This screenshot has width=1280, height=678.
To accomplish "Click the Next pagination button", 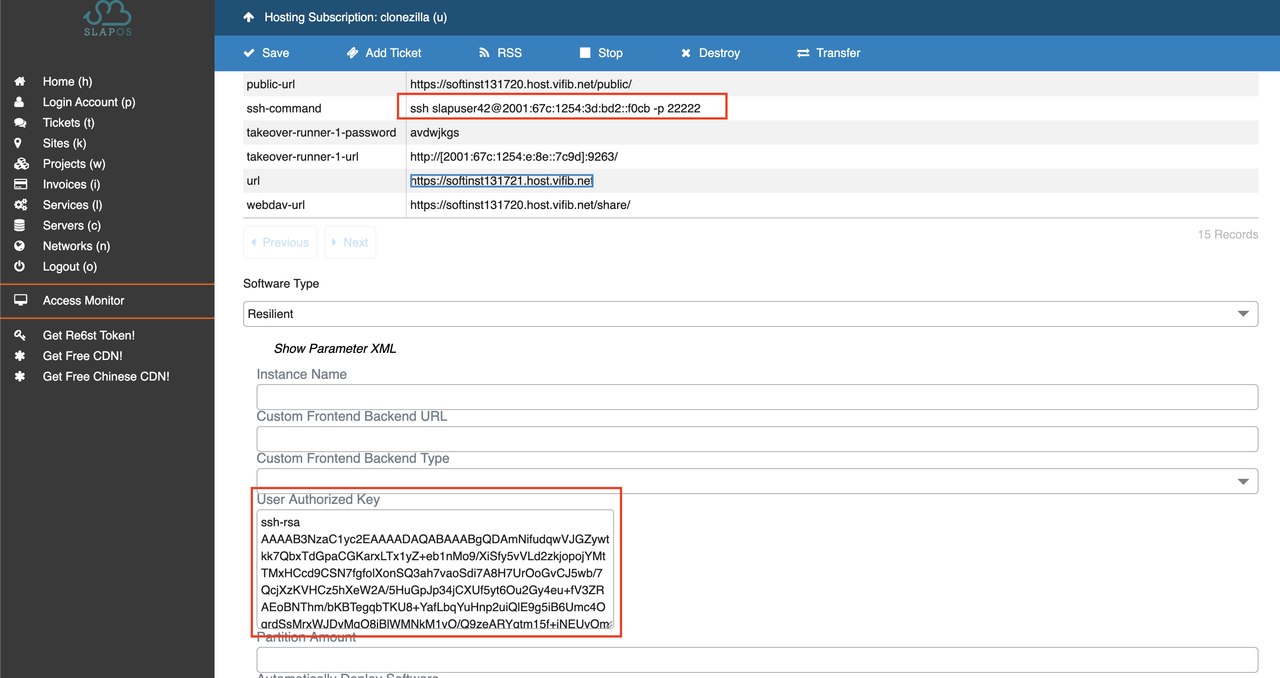I will (x=350, y=242).
